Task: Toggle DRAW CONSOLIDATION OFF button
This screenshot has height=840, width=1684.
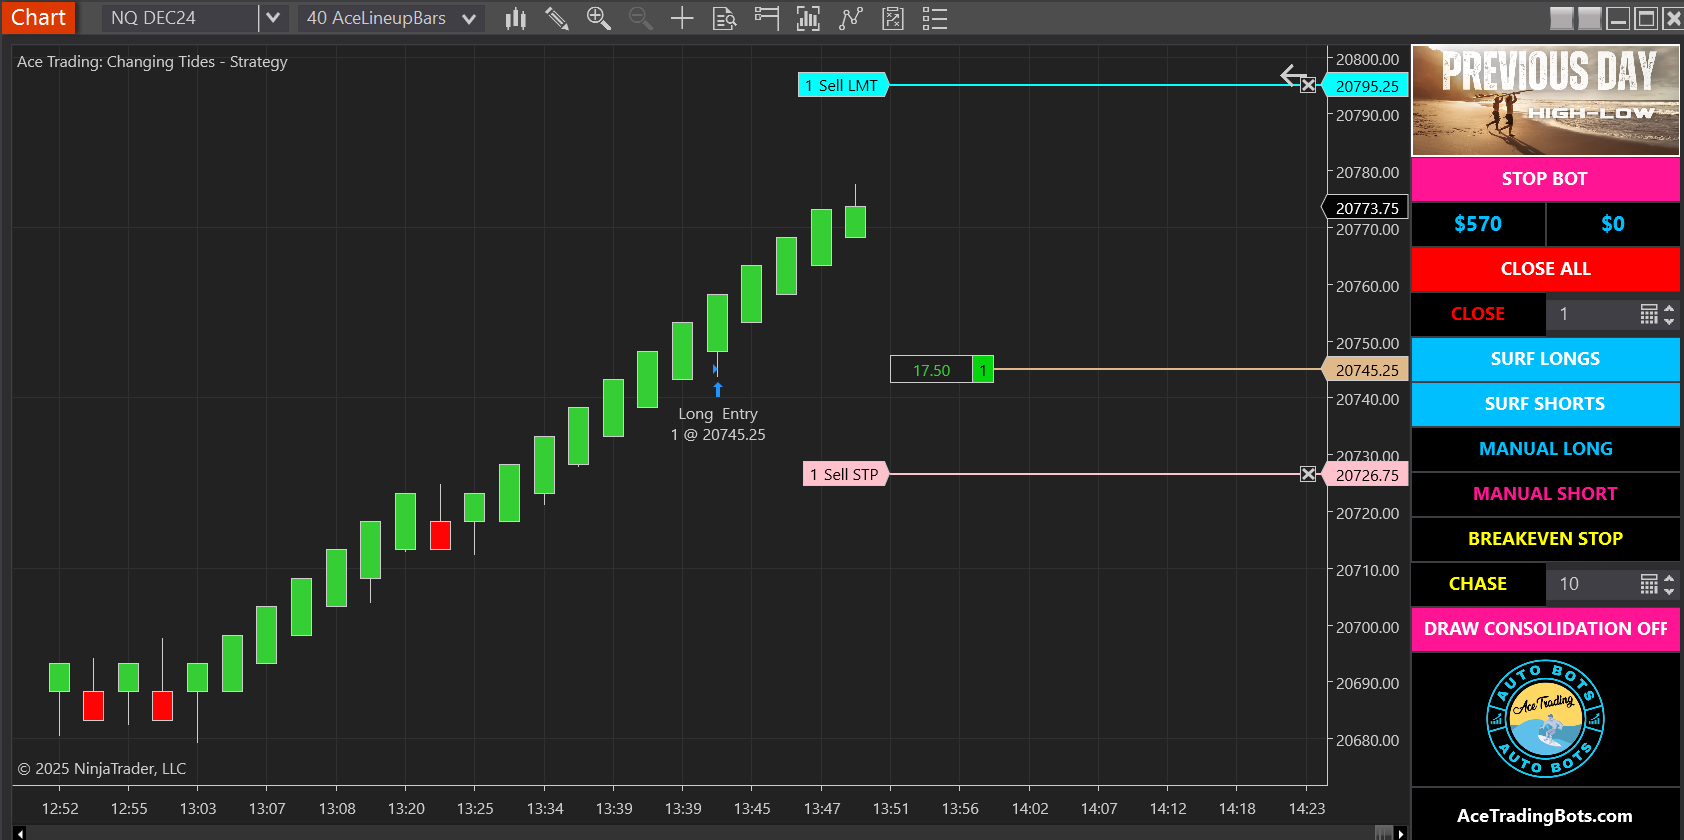Action: pyautogui.click(x=1545, y=629)
